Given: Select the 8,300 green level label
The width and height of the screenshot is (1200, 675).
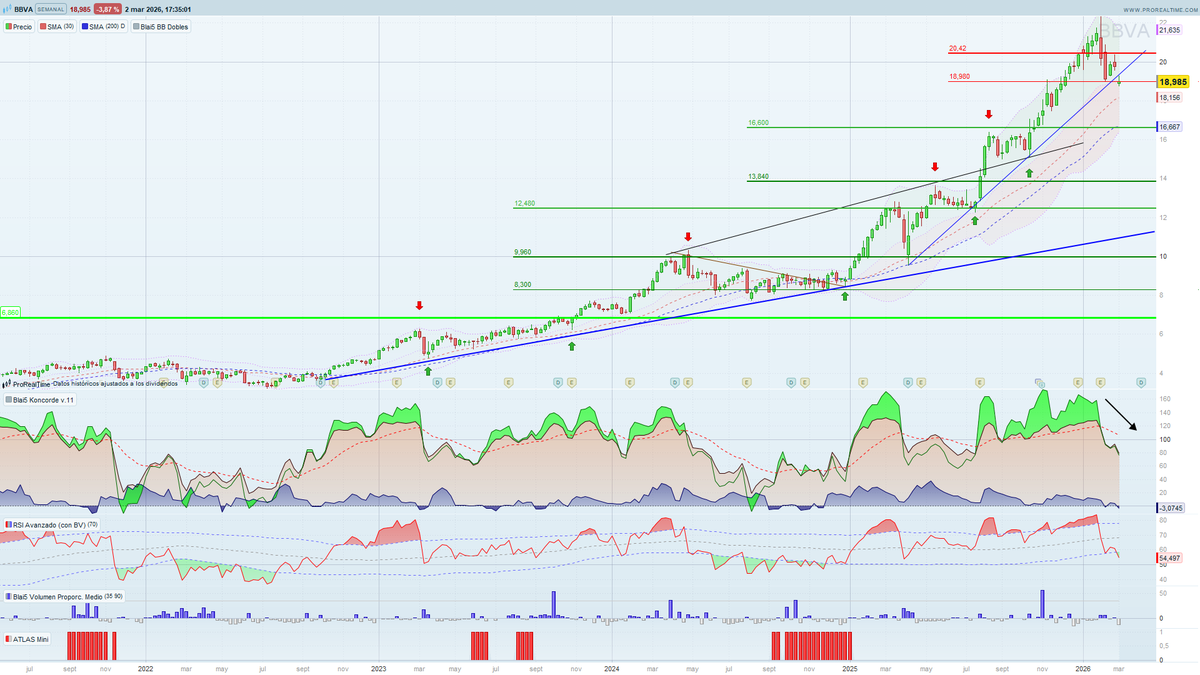Looking at the screenshot, I should [522, 285].
